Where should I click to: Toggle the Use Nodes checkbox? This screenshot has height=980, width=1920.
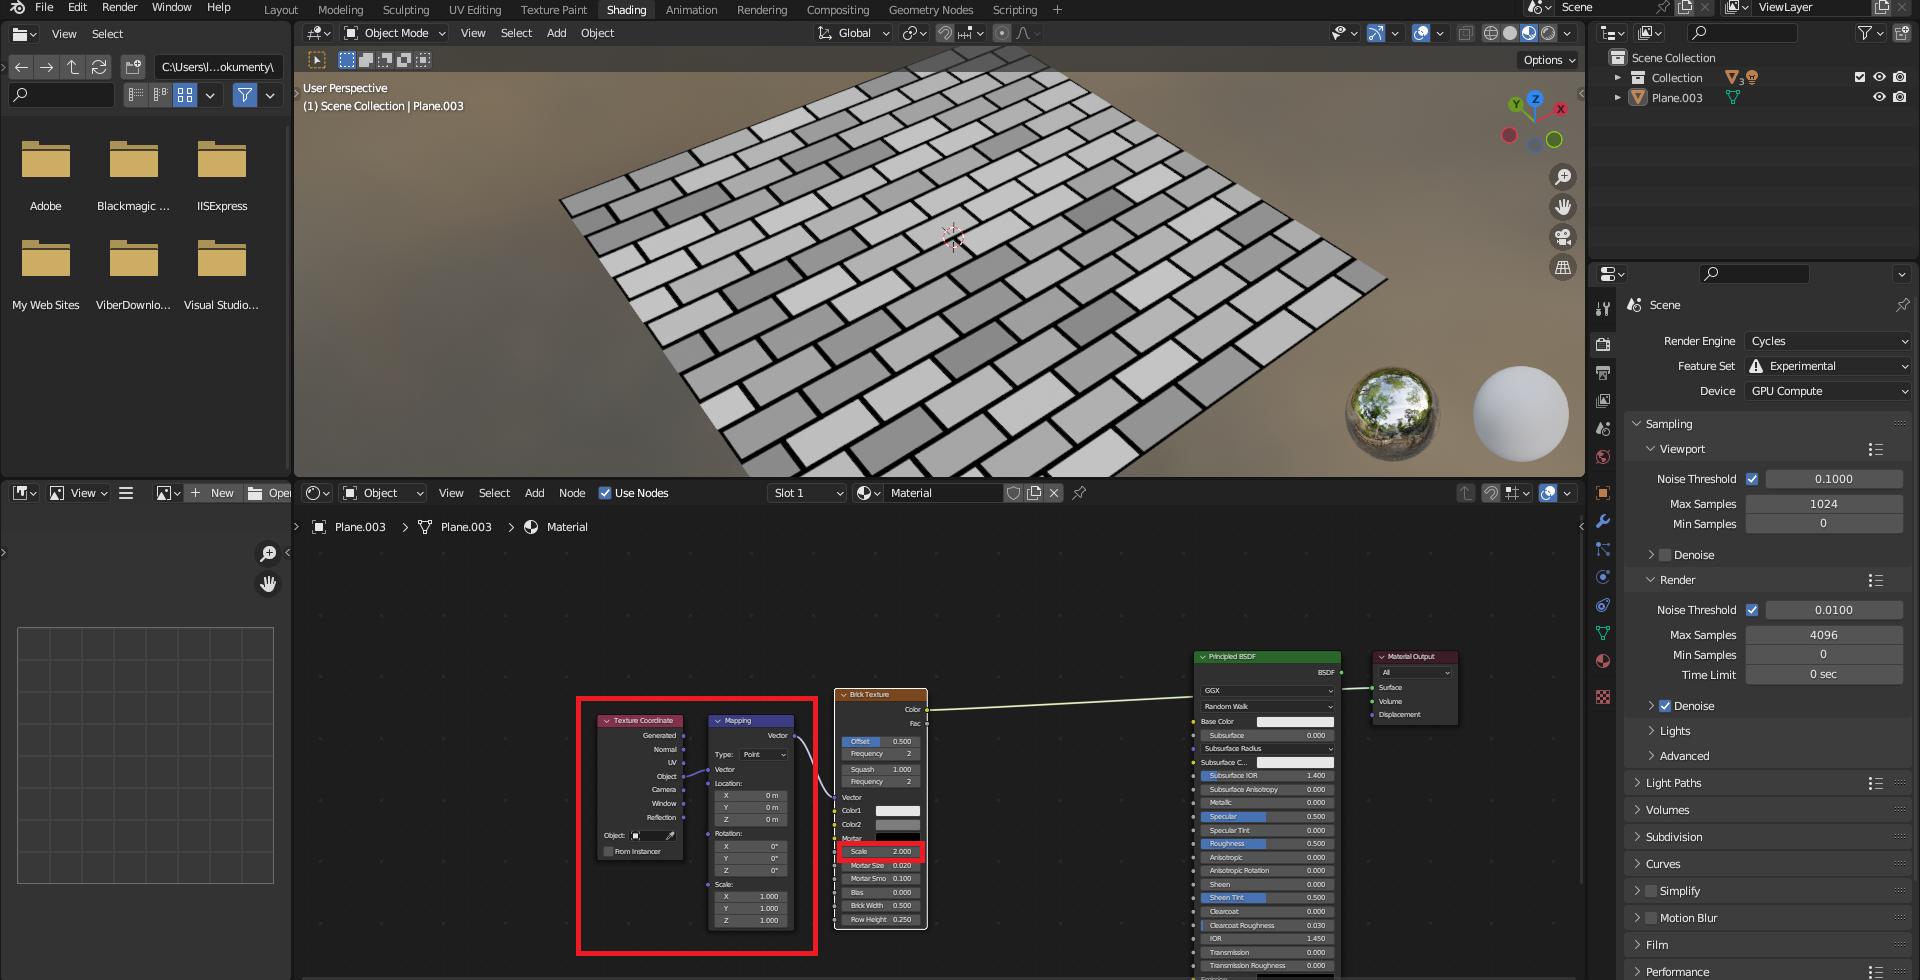(605, 493)
